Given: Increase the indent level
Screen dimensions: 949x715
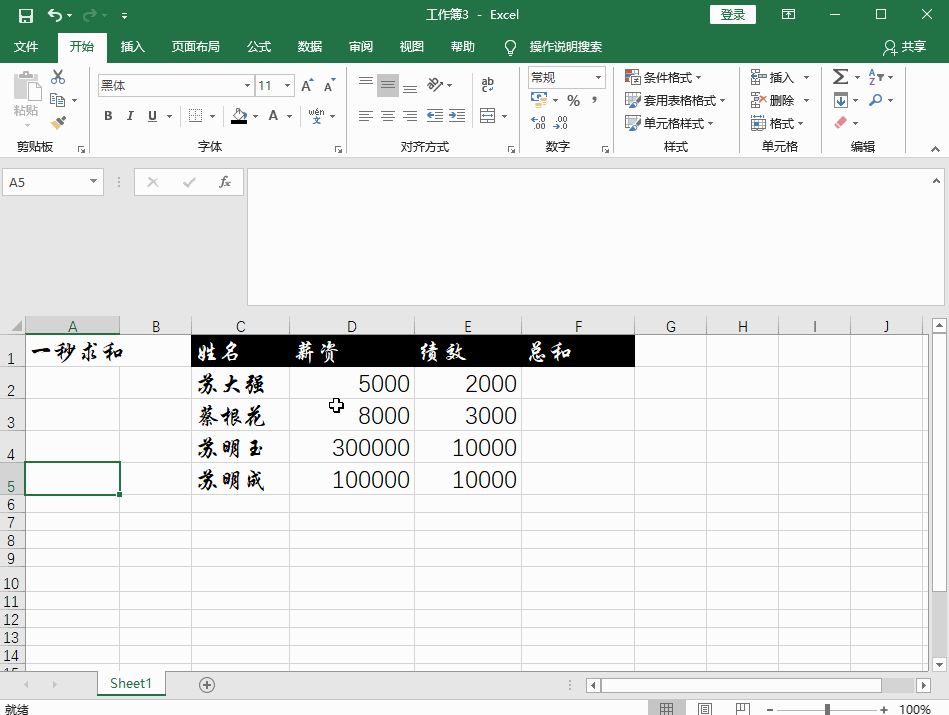Looking at the screenshot, I should point(457,116).
